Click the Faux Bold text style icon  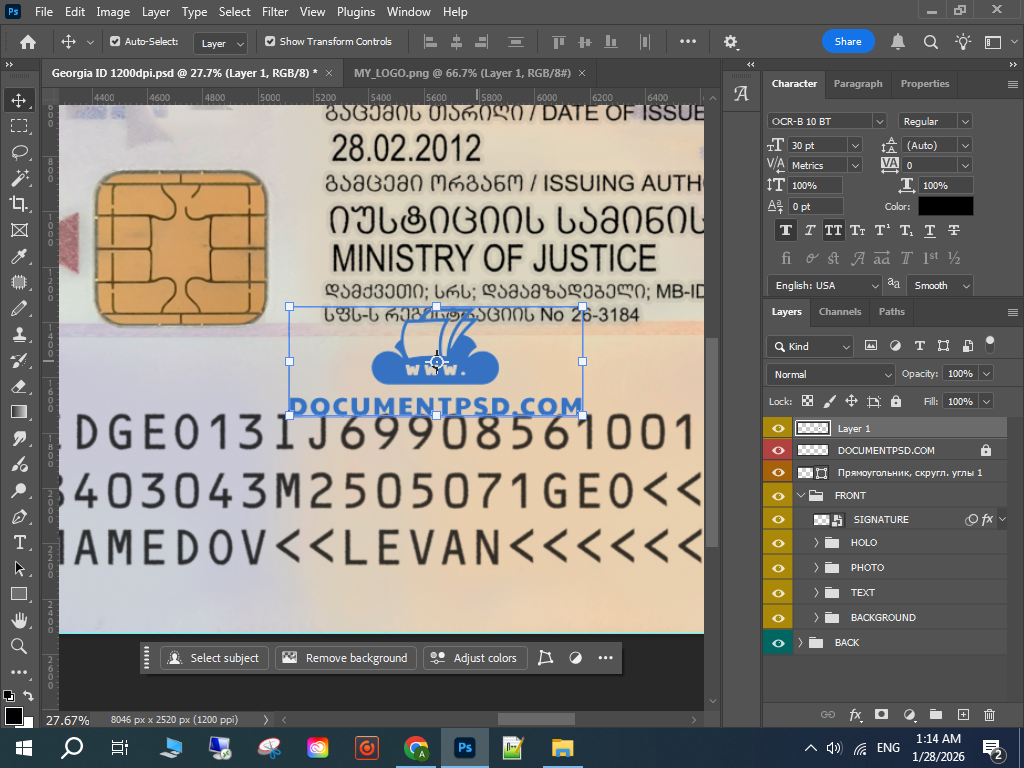[786, 230]
